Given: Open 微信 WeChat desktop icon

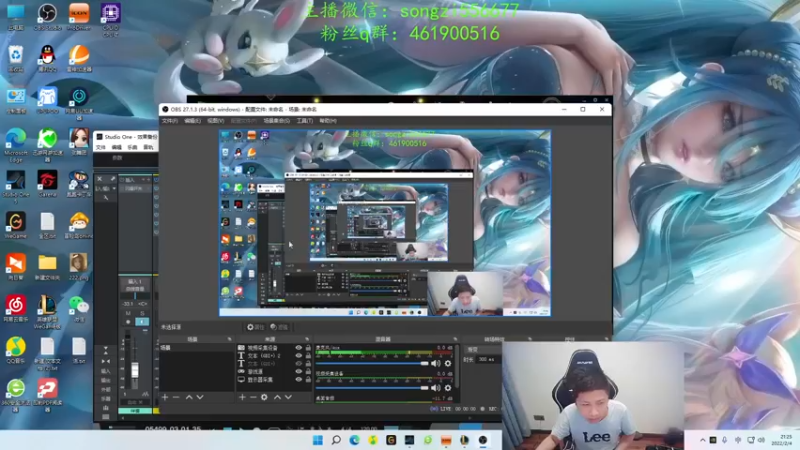Looking at the screenshot, I should [x=79, y=308].
